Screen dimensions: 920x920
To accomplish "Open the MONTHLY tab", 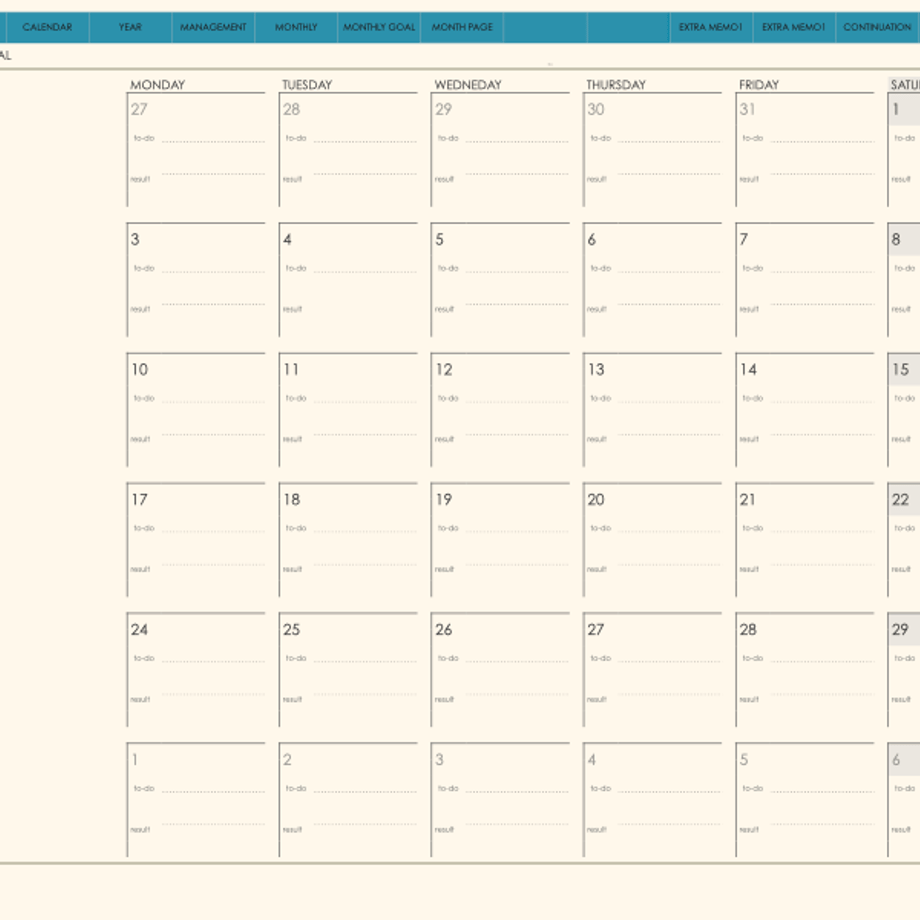I will 296,27.
